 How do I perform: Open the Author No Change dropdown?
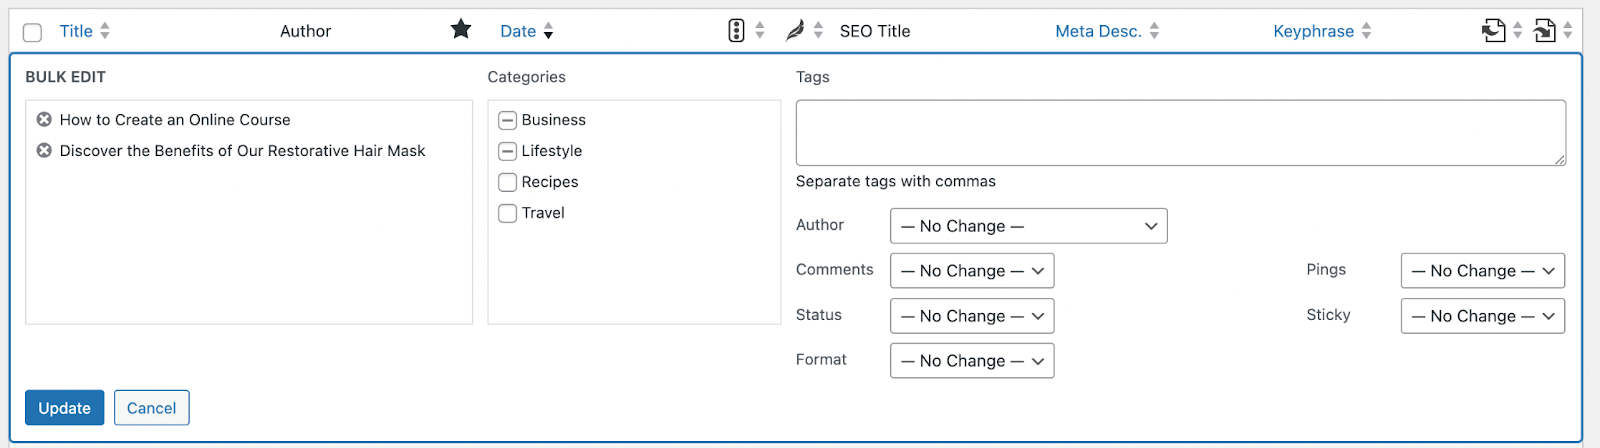1029,226
